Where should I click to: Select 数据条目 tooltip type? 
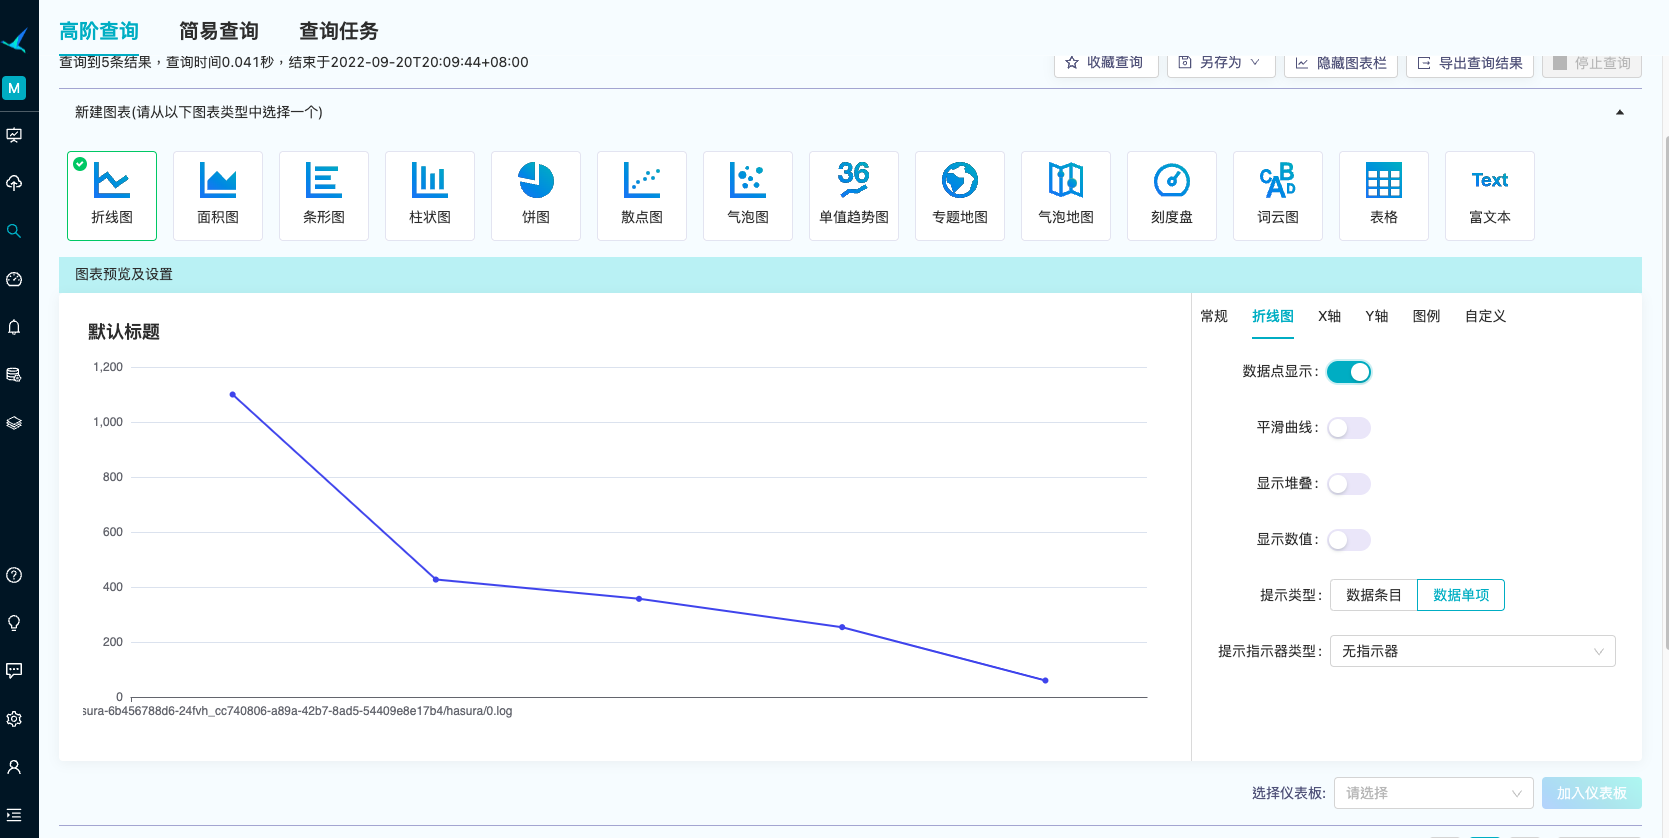[x=1374, y=595]
